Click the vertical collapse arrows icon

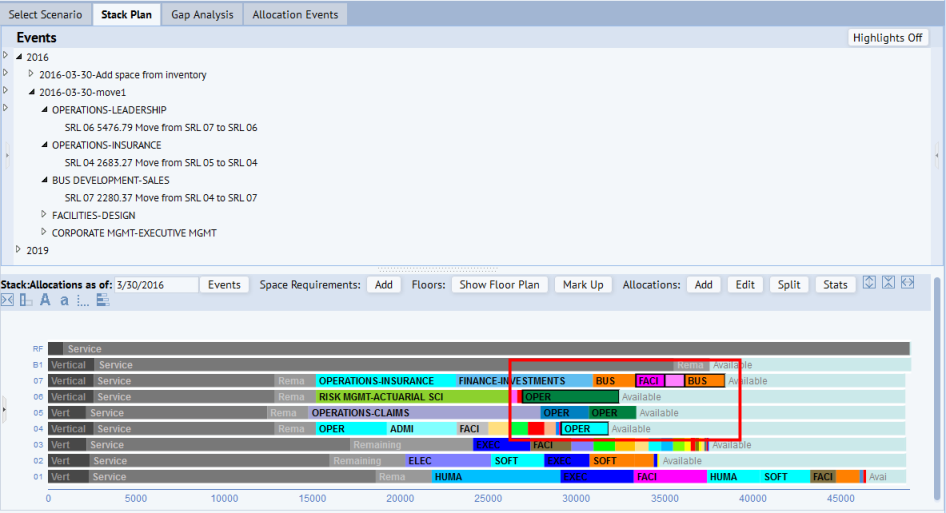click(x=888, y=282)
